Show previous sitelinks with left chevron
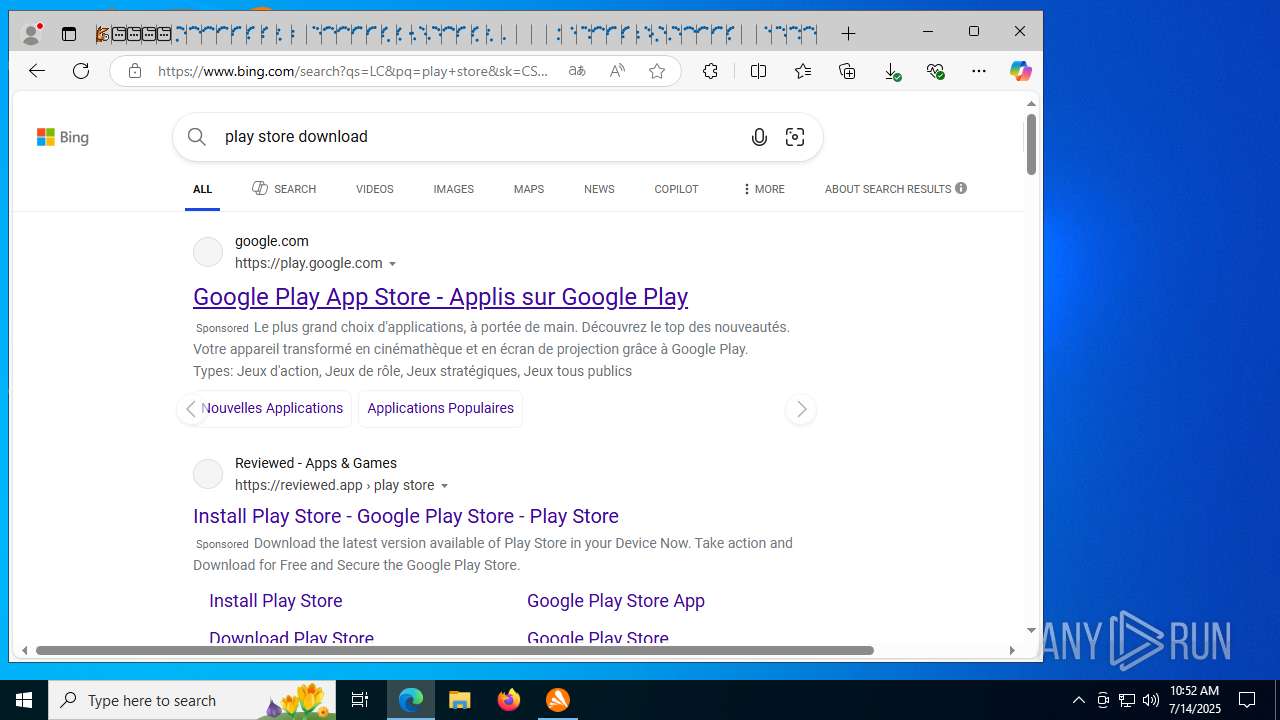Viewport: 1280px width, 720px height. pyautogui.click(x=191, y=409)
